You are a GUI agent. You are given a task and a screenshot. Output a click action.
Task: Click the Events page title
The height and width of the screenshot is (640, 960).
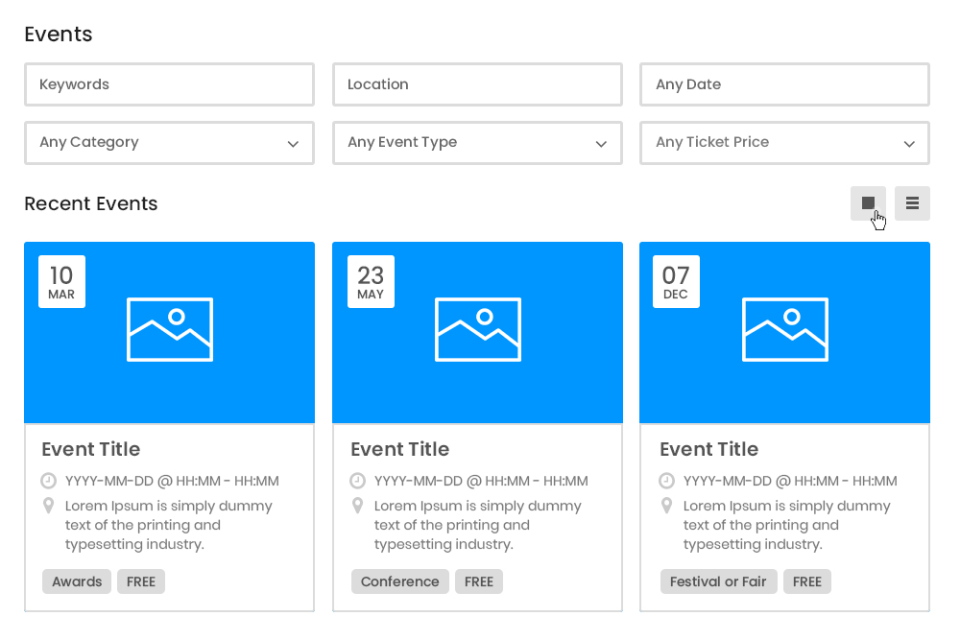click(58, 34)
